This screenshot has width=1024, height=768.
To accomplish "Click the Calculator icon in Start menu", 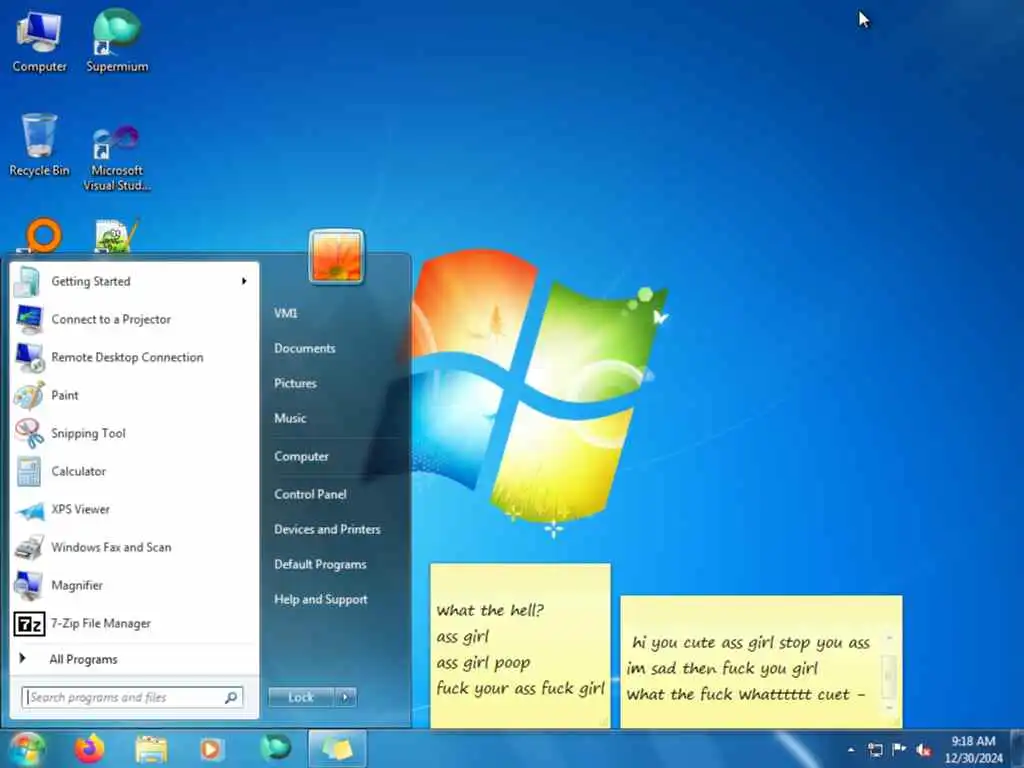I will click(29, 472).
